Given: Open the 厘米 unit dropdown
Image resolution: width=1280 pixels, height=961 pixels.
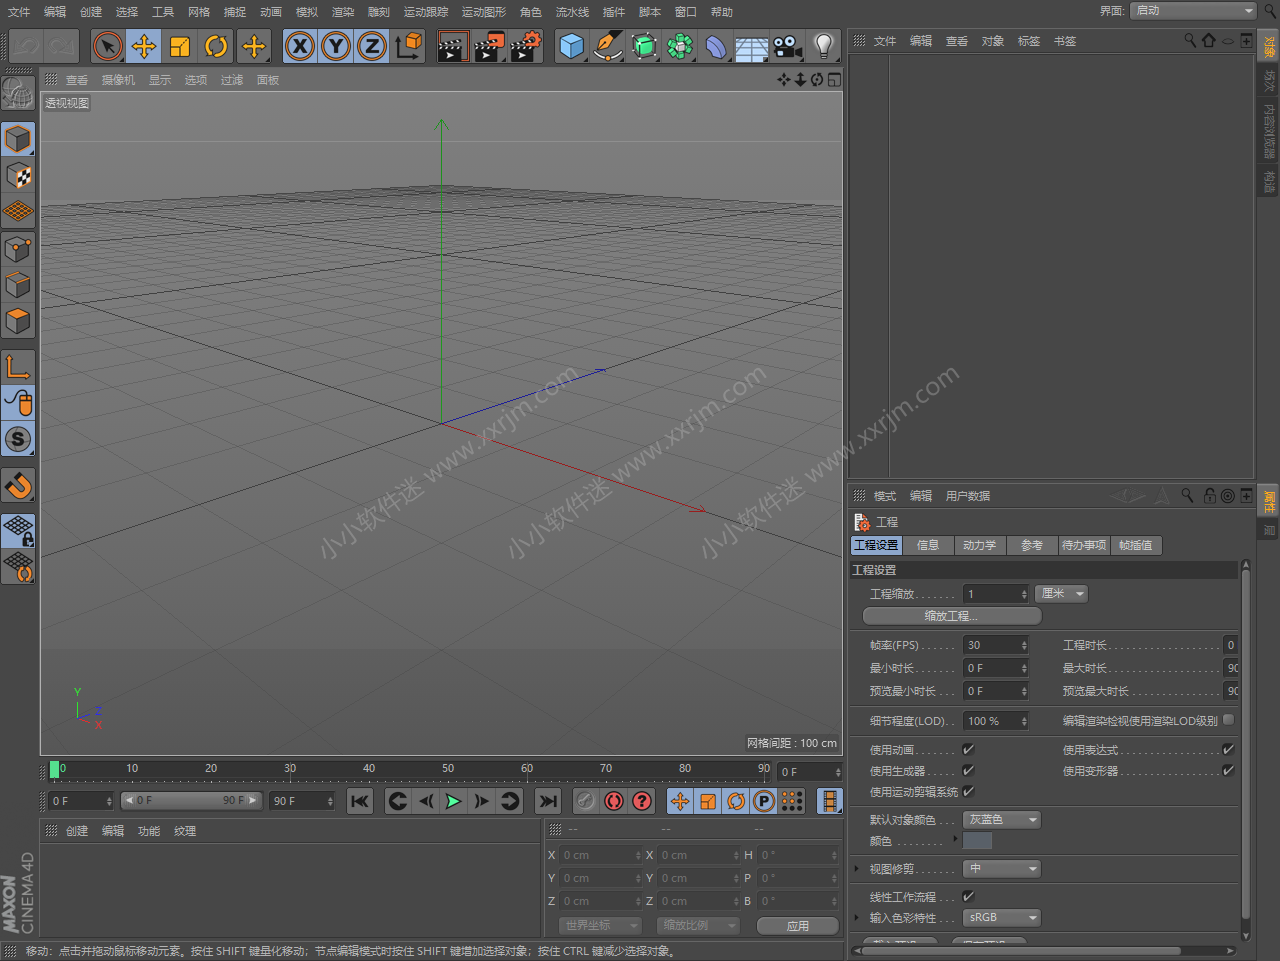Looking at the screenshot, I should tap(1061, 594).
